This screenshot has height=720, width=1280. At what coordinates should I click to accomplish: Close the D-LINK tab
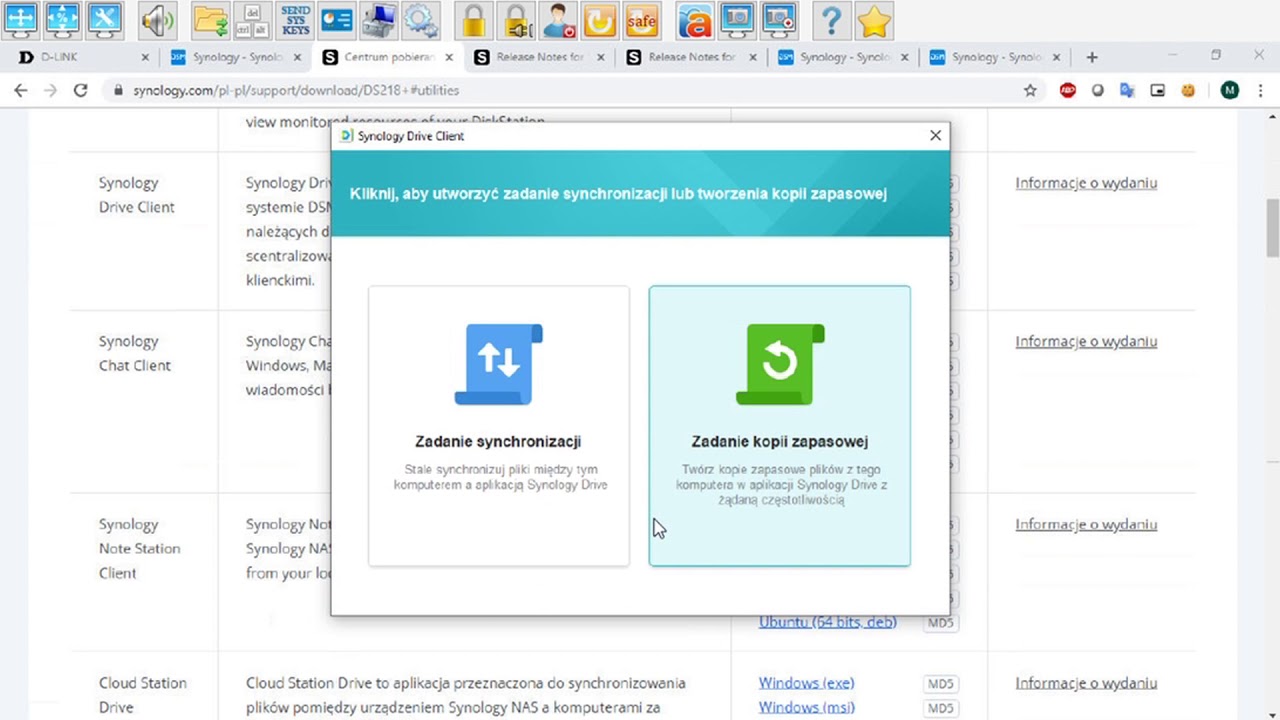(x=145, y=57)
